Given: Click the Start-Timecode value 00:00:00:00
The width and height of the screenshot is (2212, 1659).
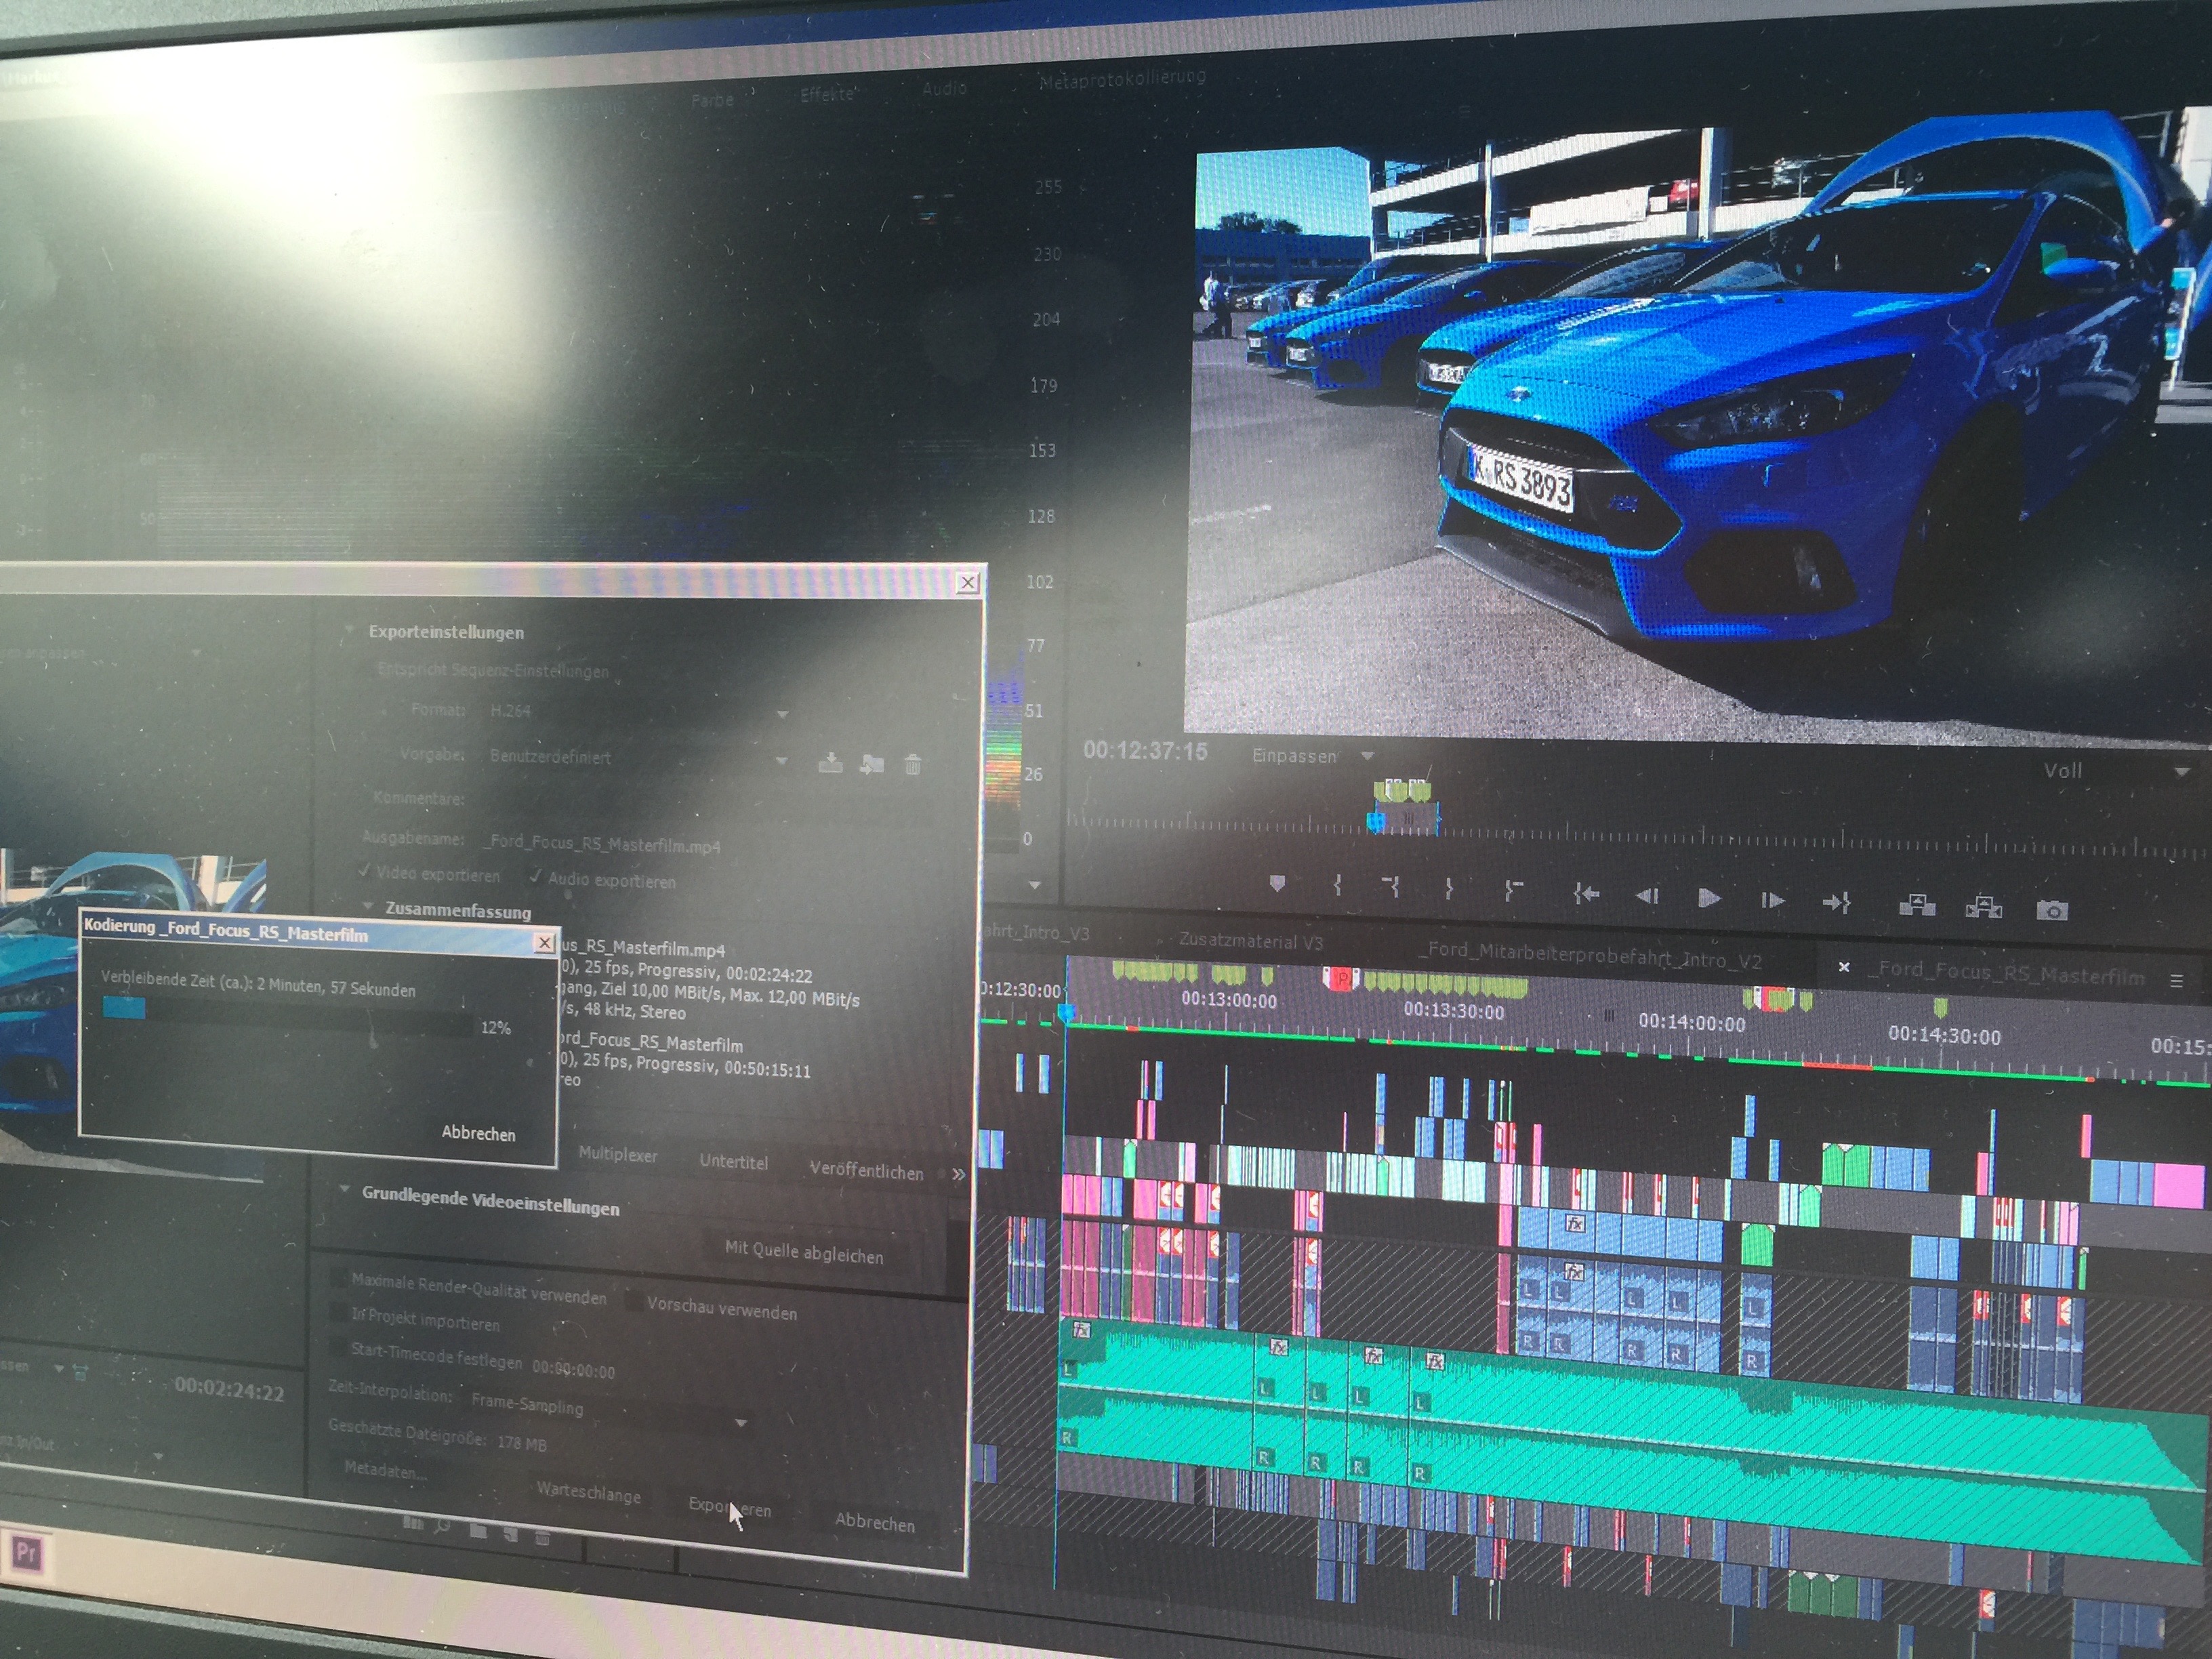Looking at the screenshot, I should 573,1370.
